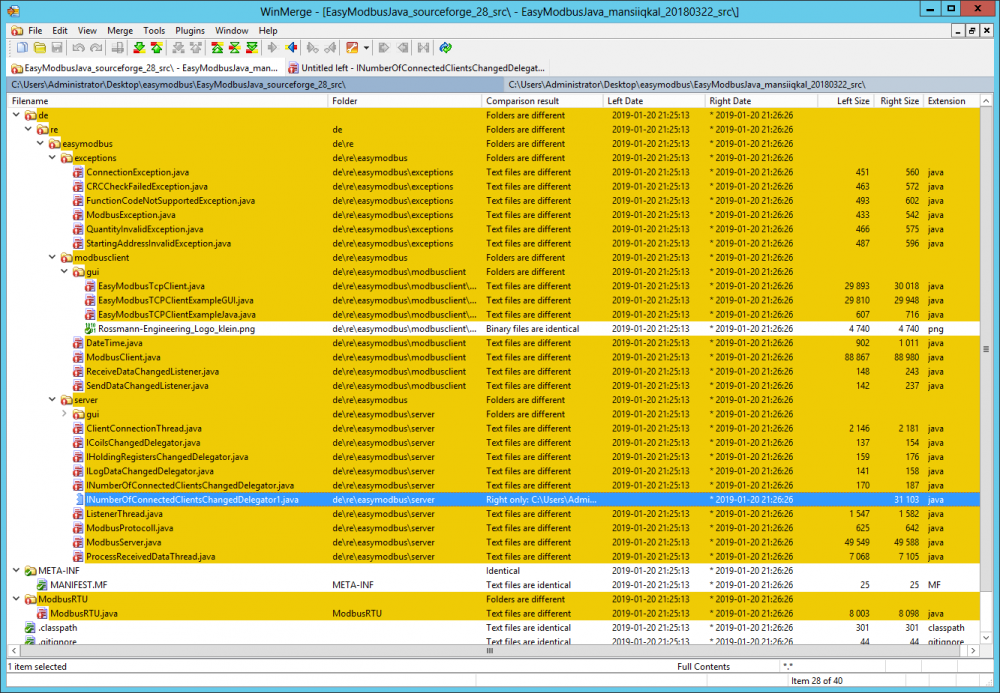1000x693 pixels.
Task: Collapse the exceptions folder in tree
Action: 53,158
